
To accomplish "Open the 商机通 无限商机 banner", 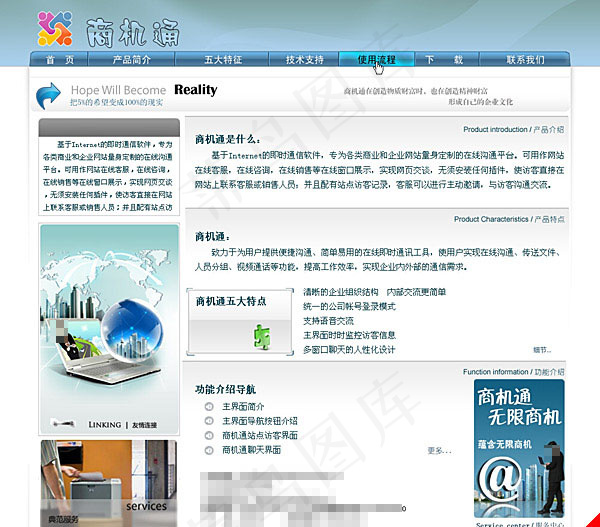I will click(519, 448).
